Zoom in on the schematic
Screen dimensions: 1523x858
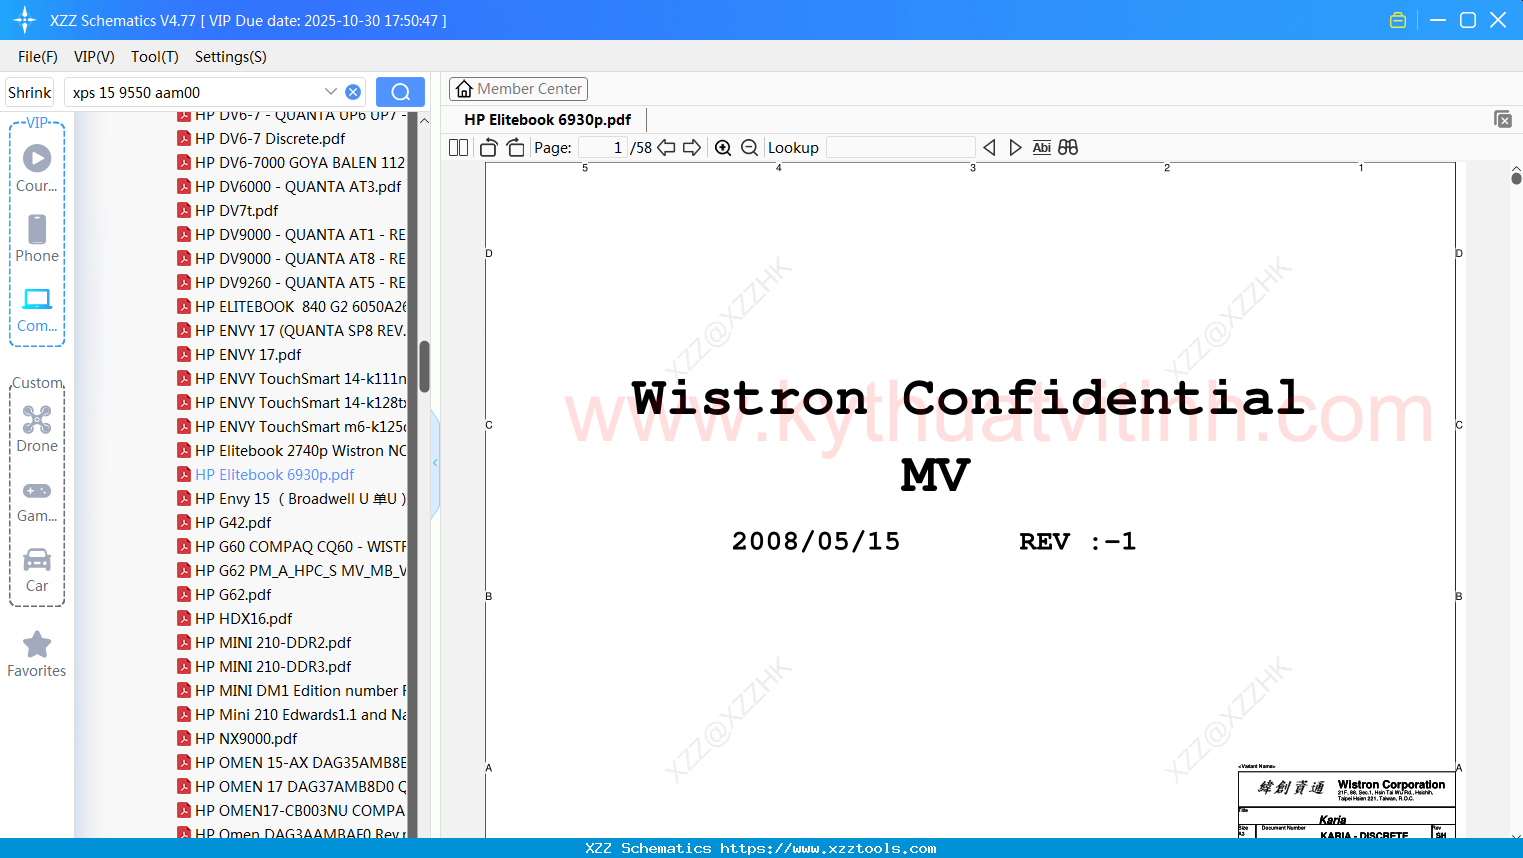pyautogui.click(x=723, y=148)
